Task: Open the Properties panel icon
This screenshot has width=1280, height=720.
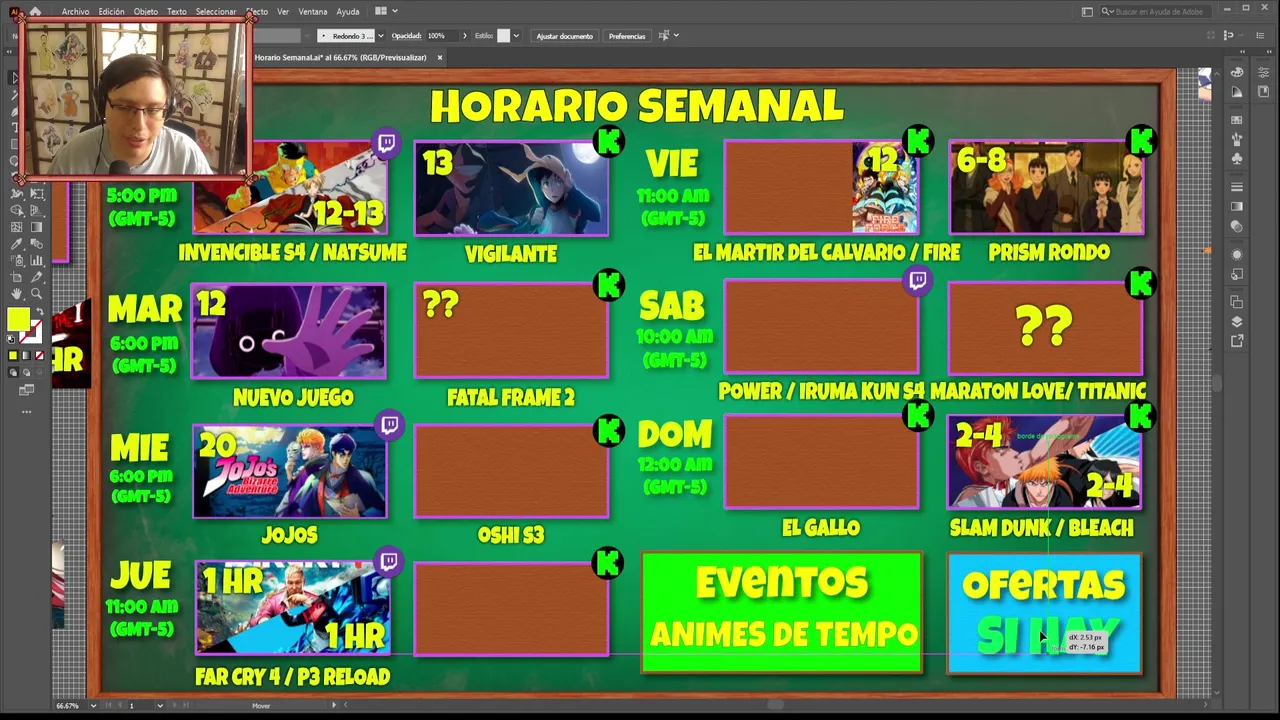Action: click(1264, 72)
